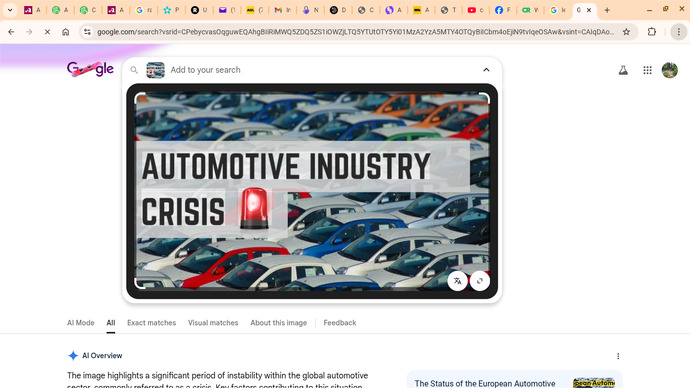Click the Feedback link

[340, 323]
